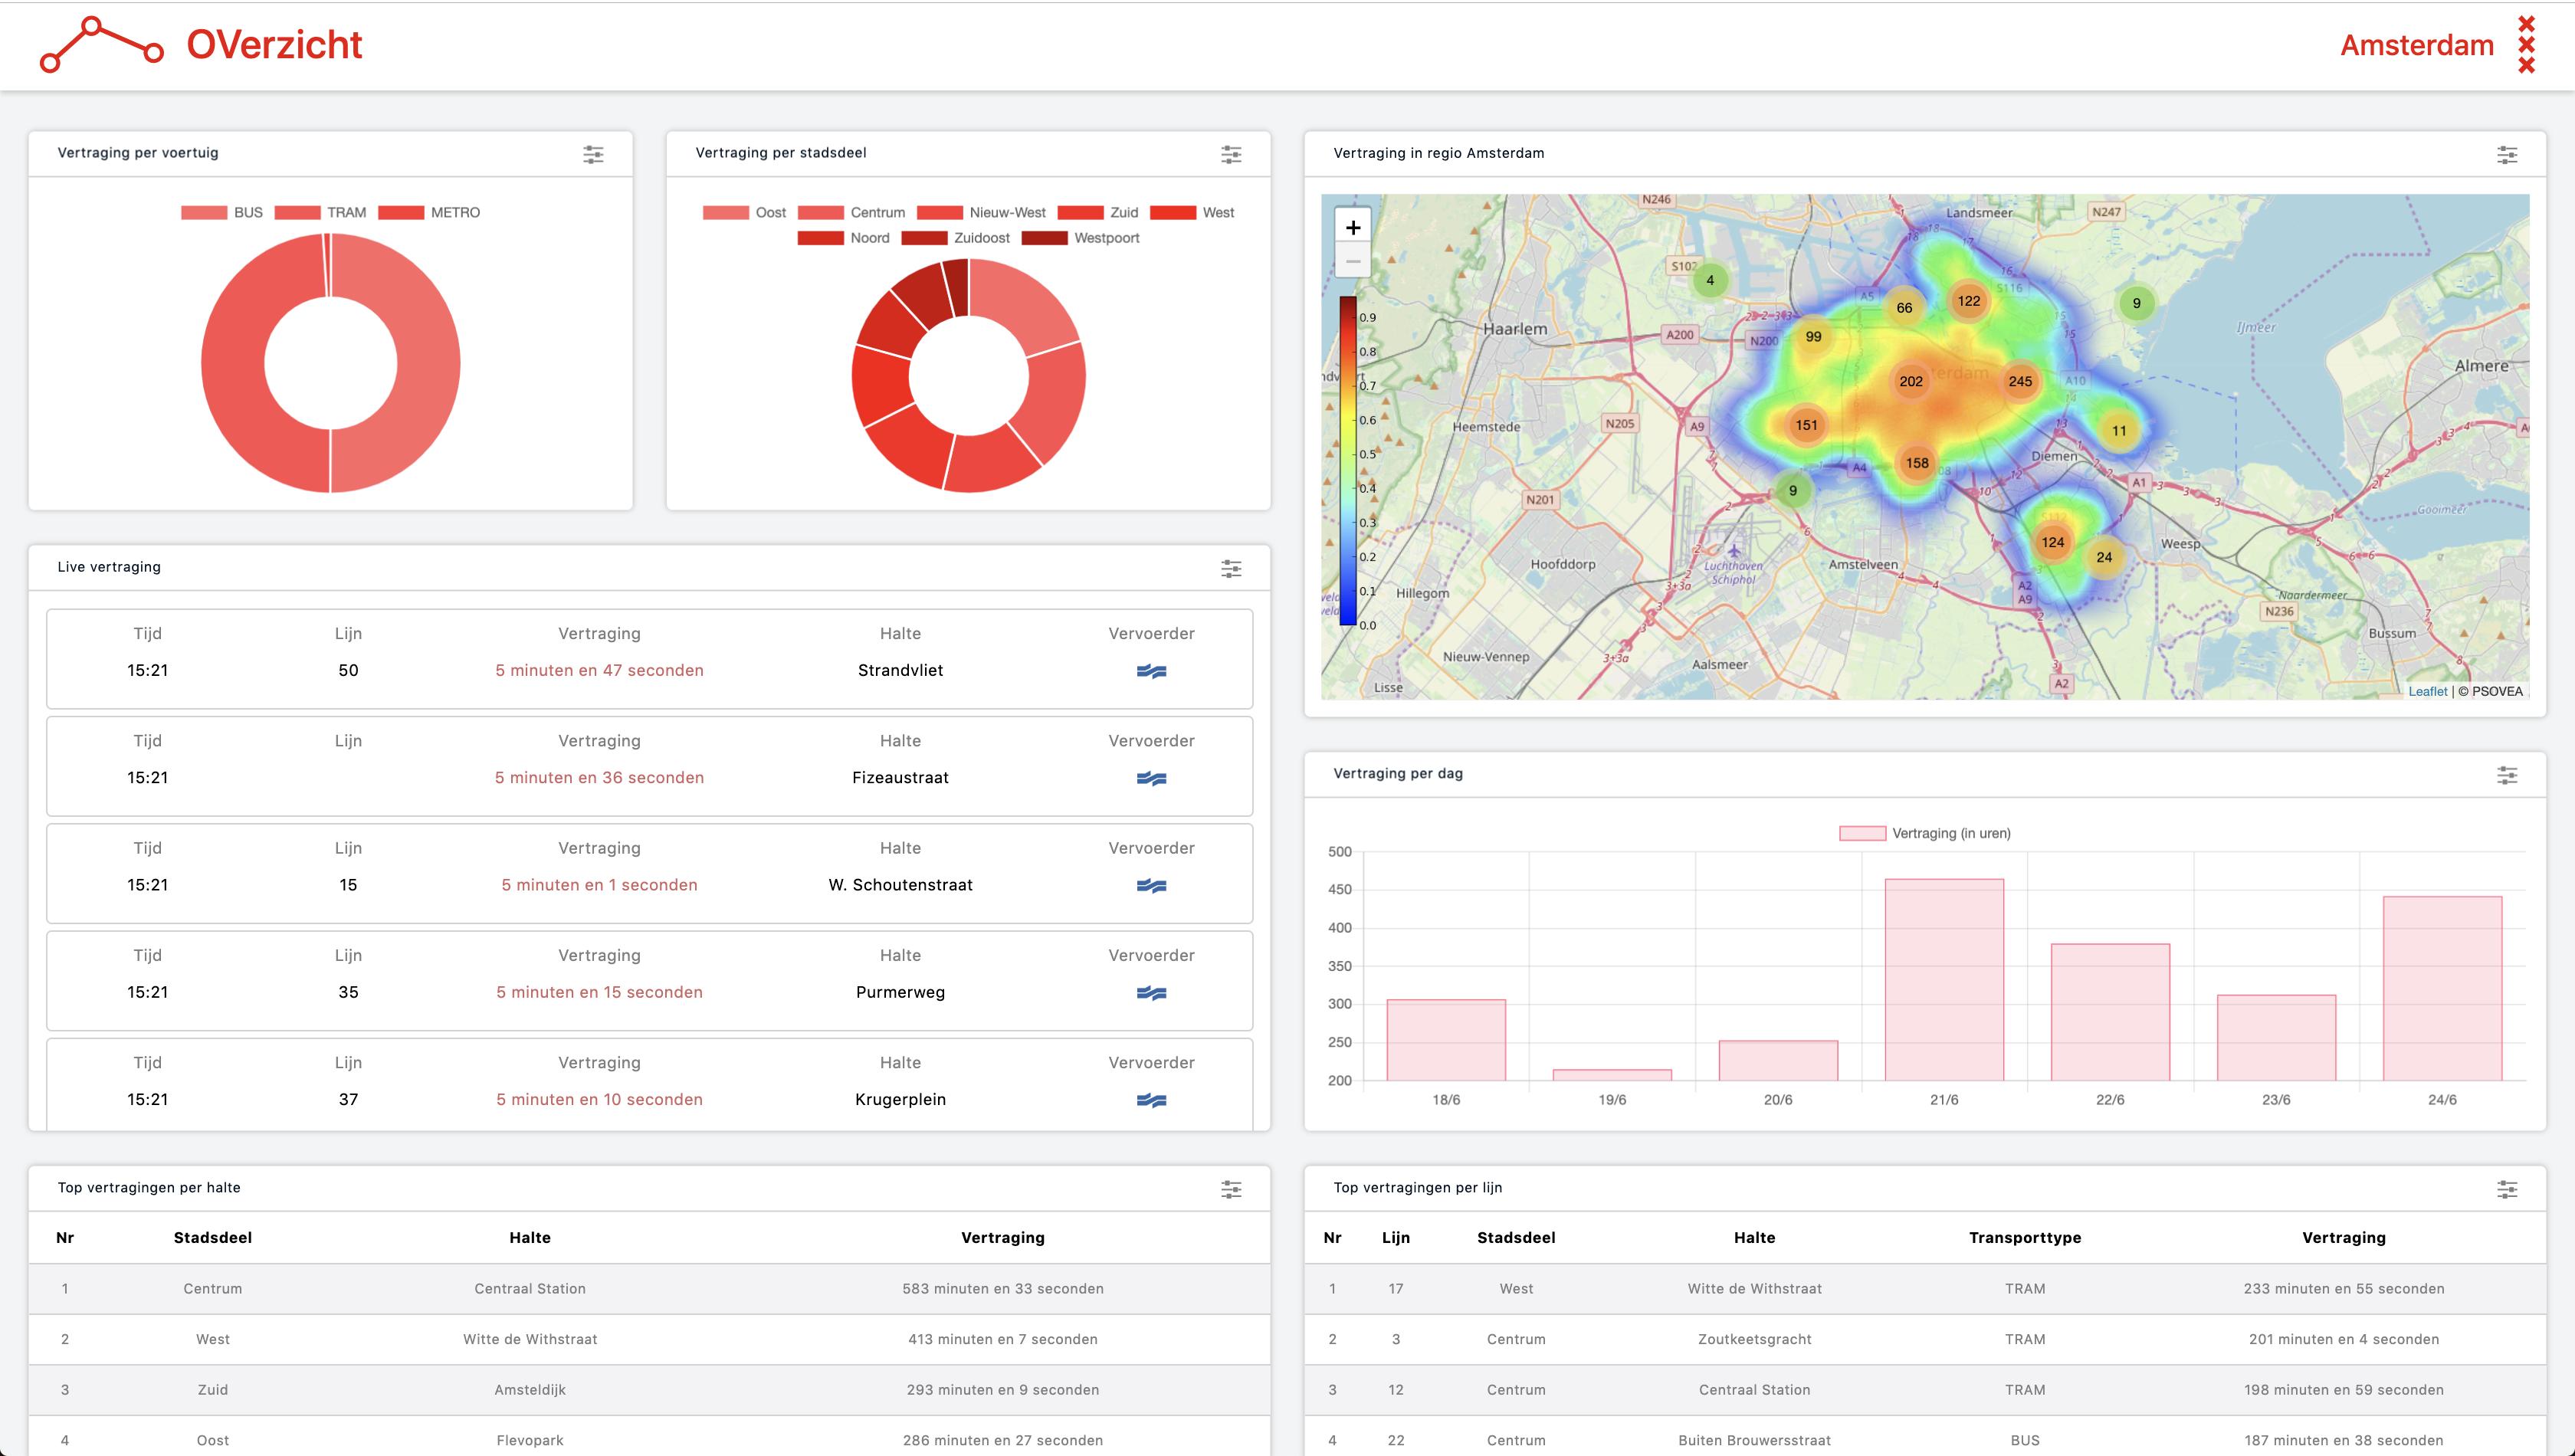Toggle BUS legend item in vehicle chart

point(222,213)
